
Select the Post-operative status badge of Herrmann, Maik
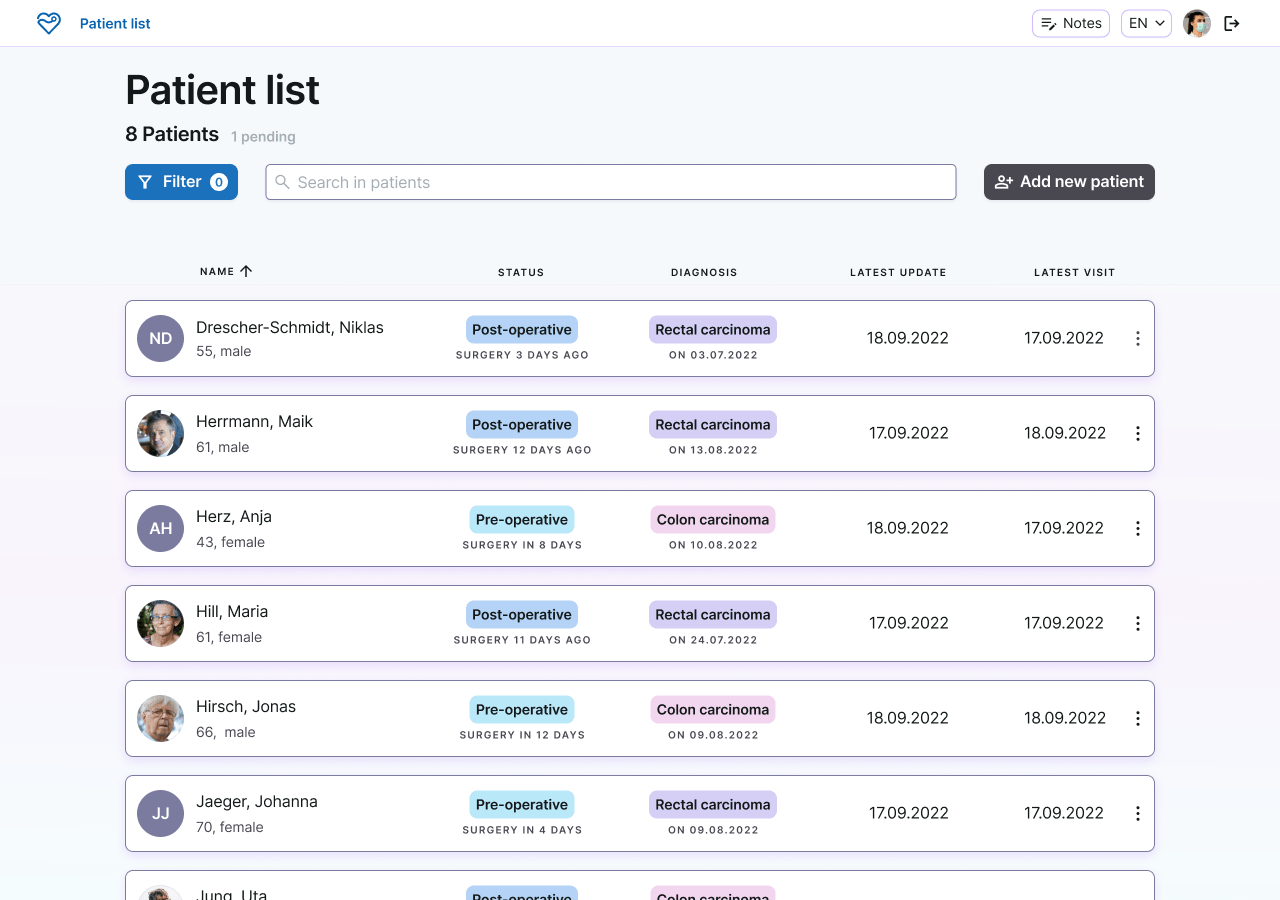point(521,424)
